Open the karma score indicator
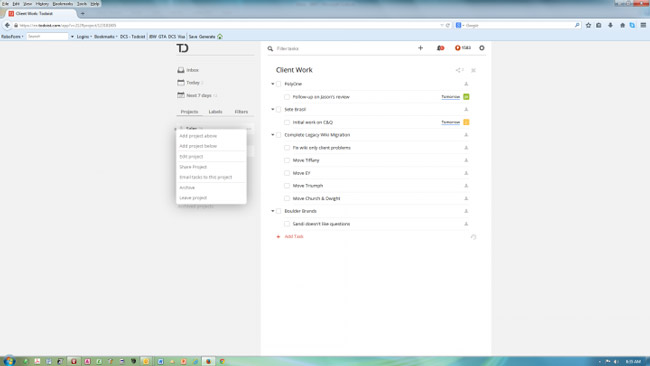Viewport: 650px width, 366px height. pos(463,48)
